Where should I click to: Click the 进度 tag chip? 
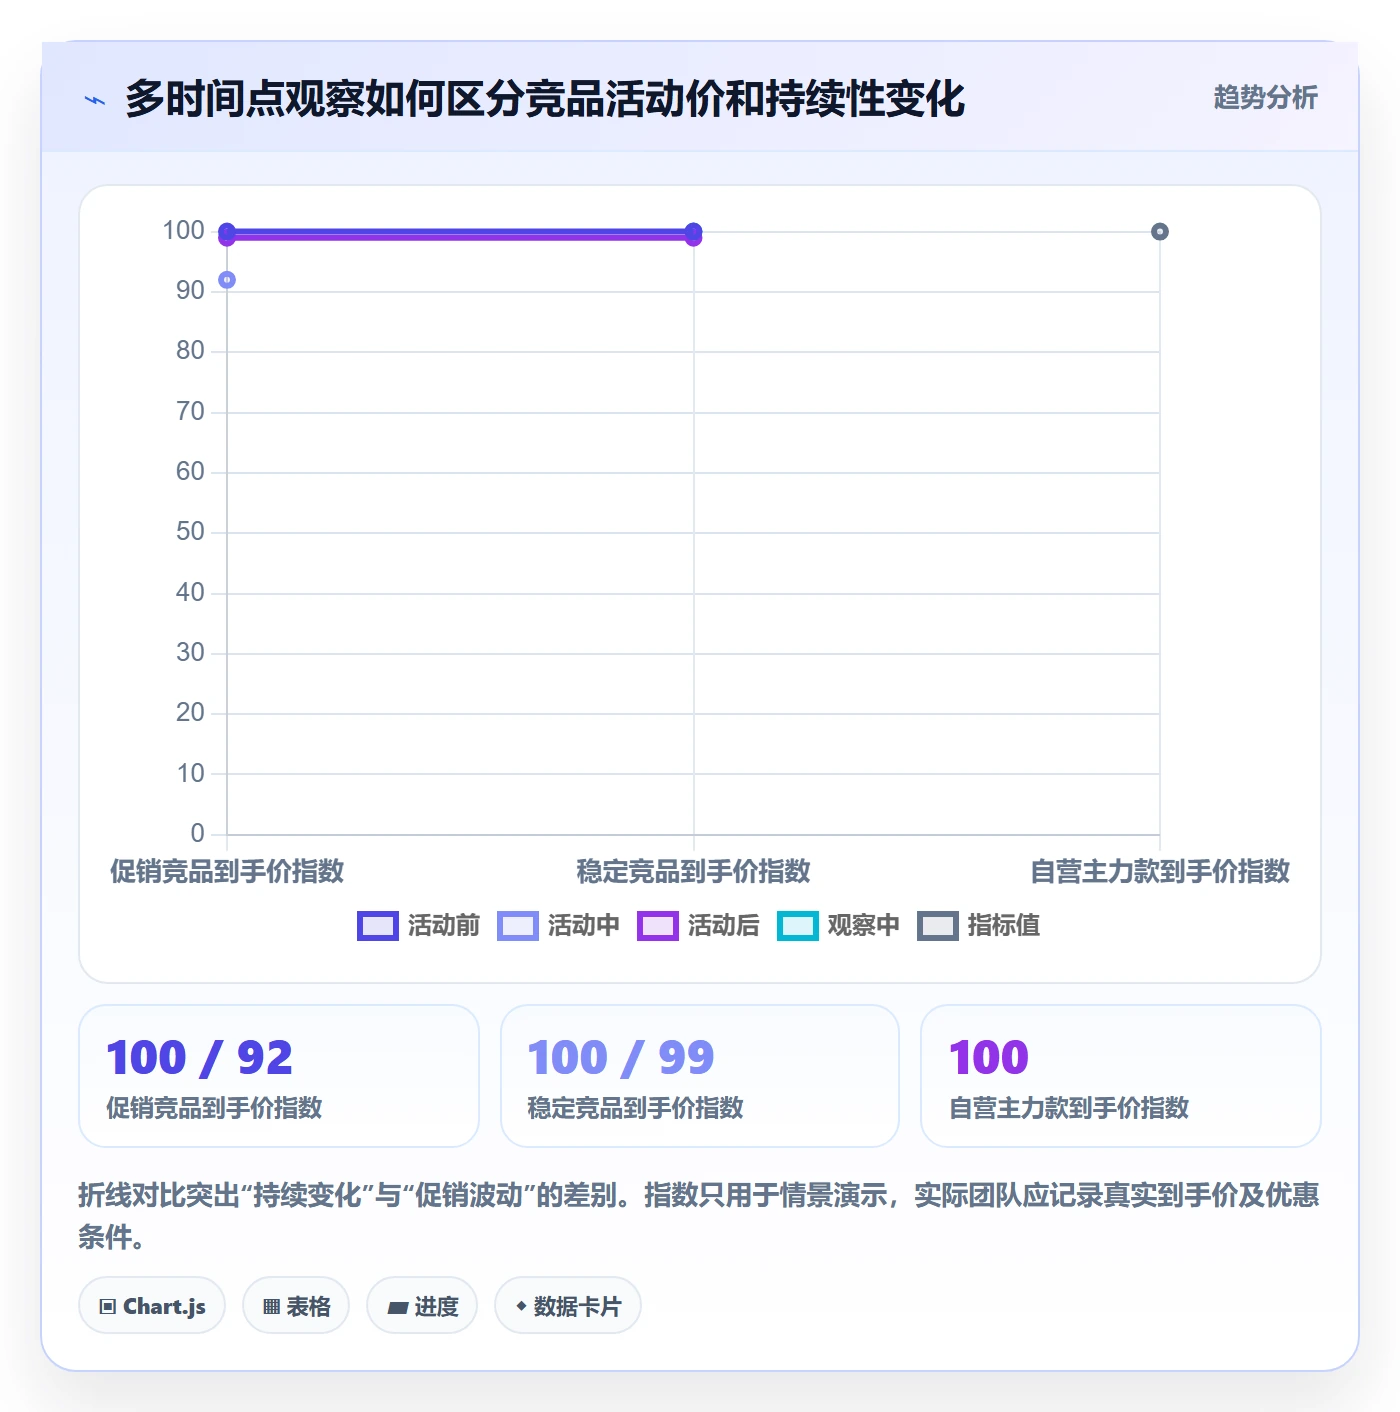pyautogui.click(x=422, y=1306)
